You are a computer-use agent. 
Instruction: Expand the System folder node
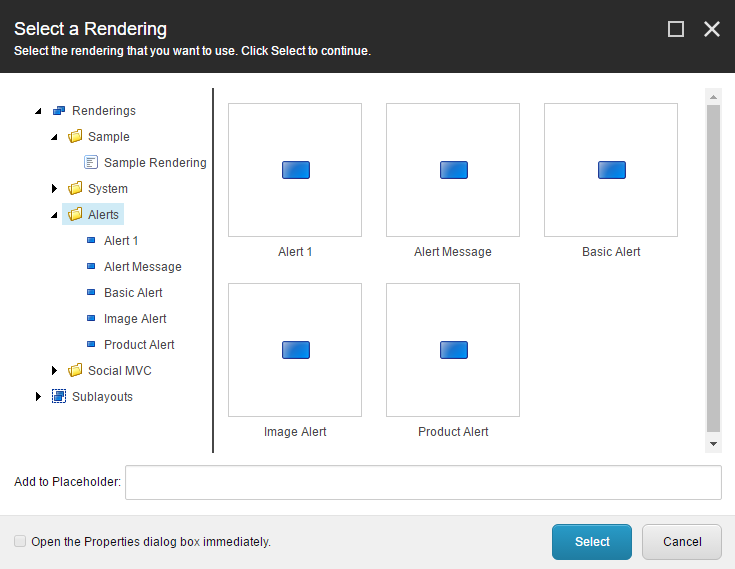[54, 188]
